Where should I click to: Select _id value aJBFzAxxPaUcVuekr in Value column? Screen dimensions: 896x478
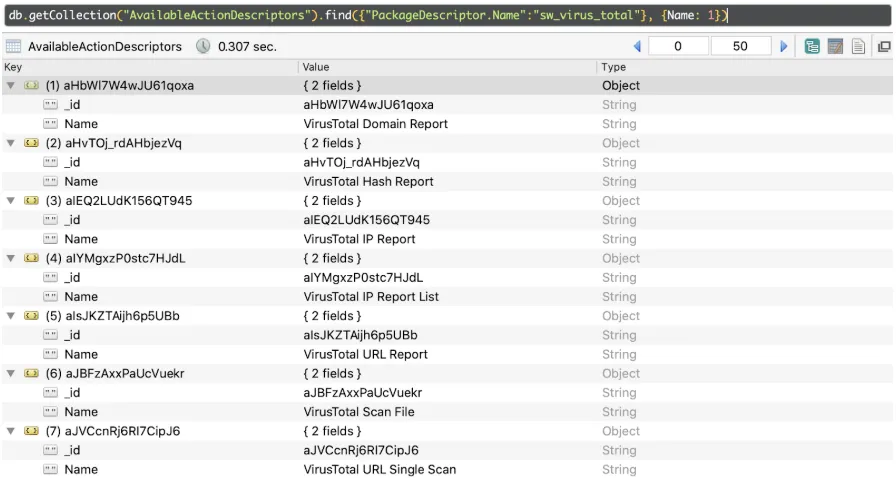362,393
